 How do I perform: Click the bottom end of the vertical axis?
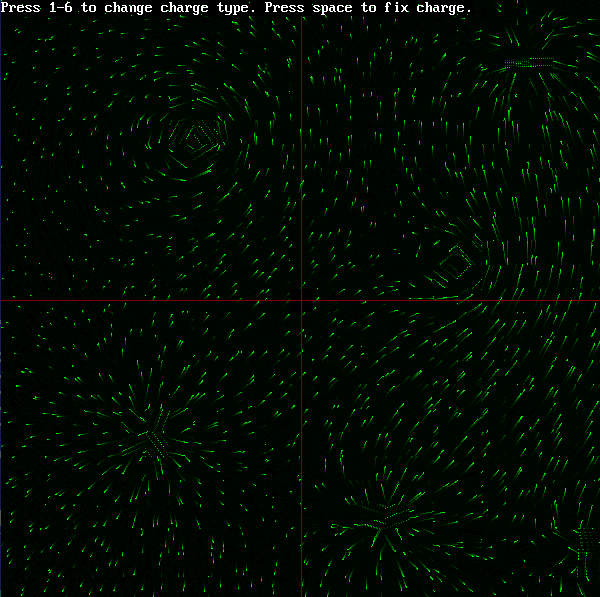[x=301, y=593]
